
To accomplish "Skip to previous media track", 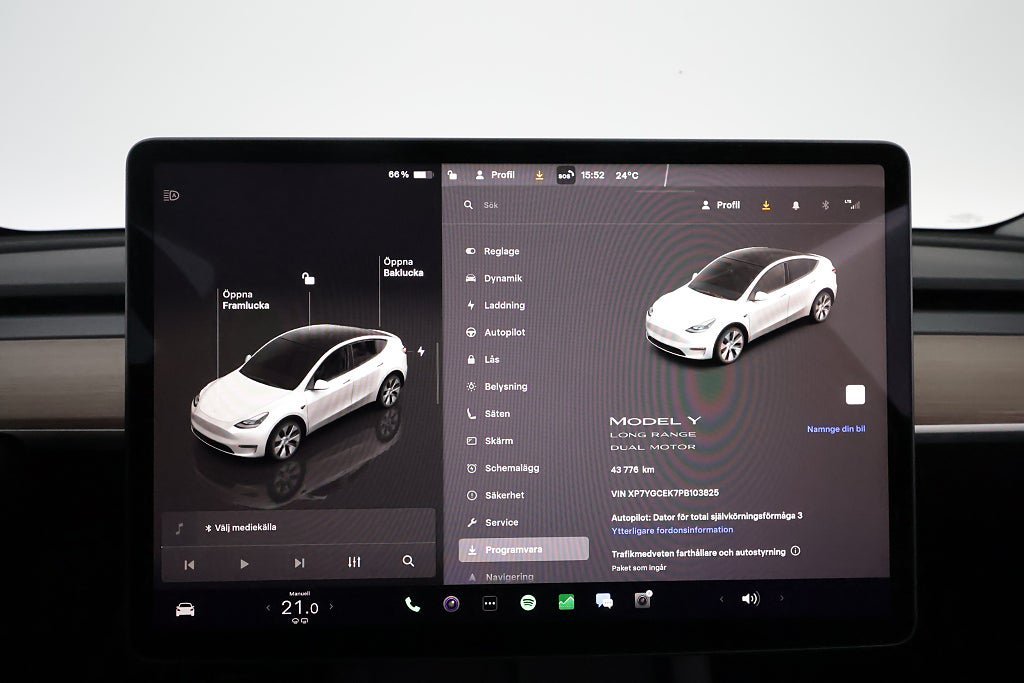I will point(189,565).
